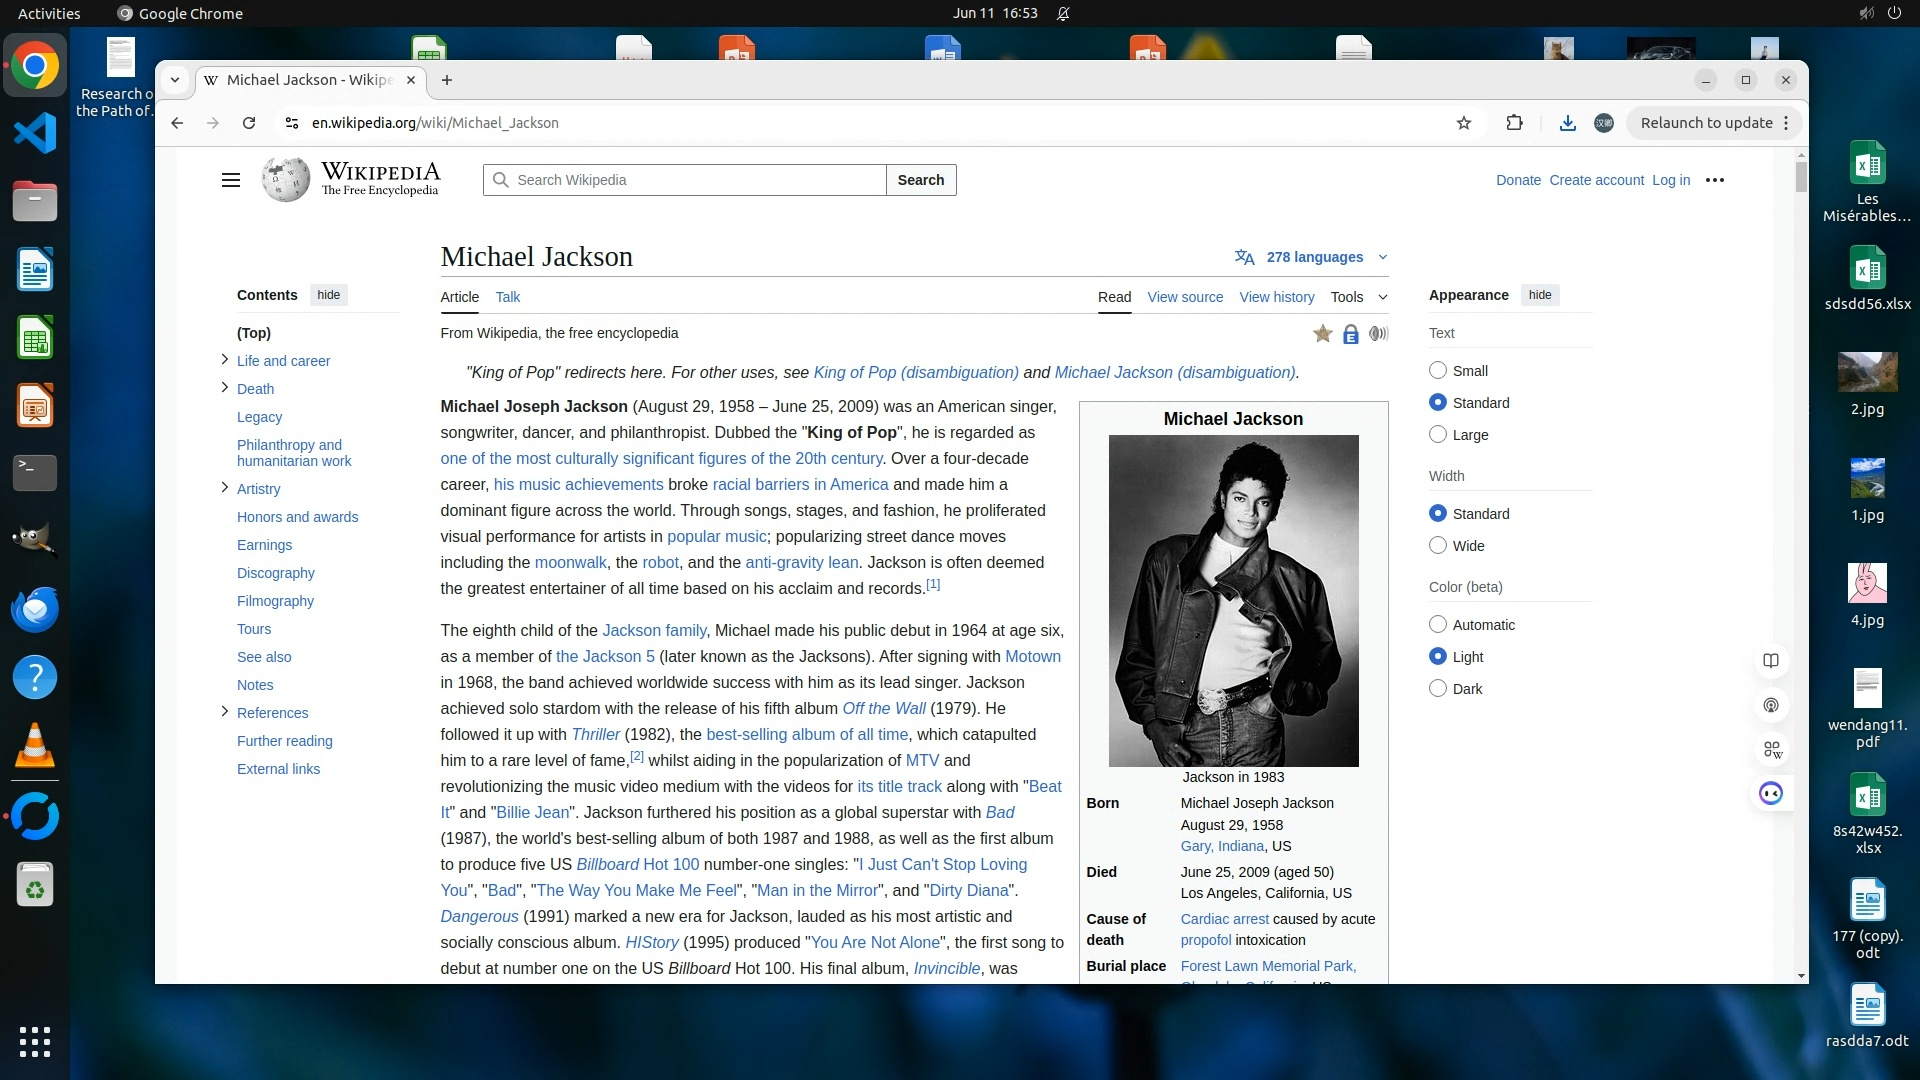Click the Search button
1920x1080 pixels.
click(x=920, y=180)
